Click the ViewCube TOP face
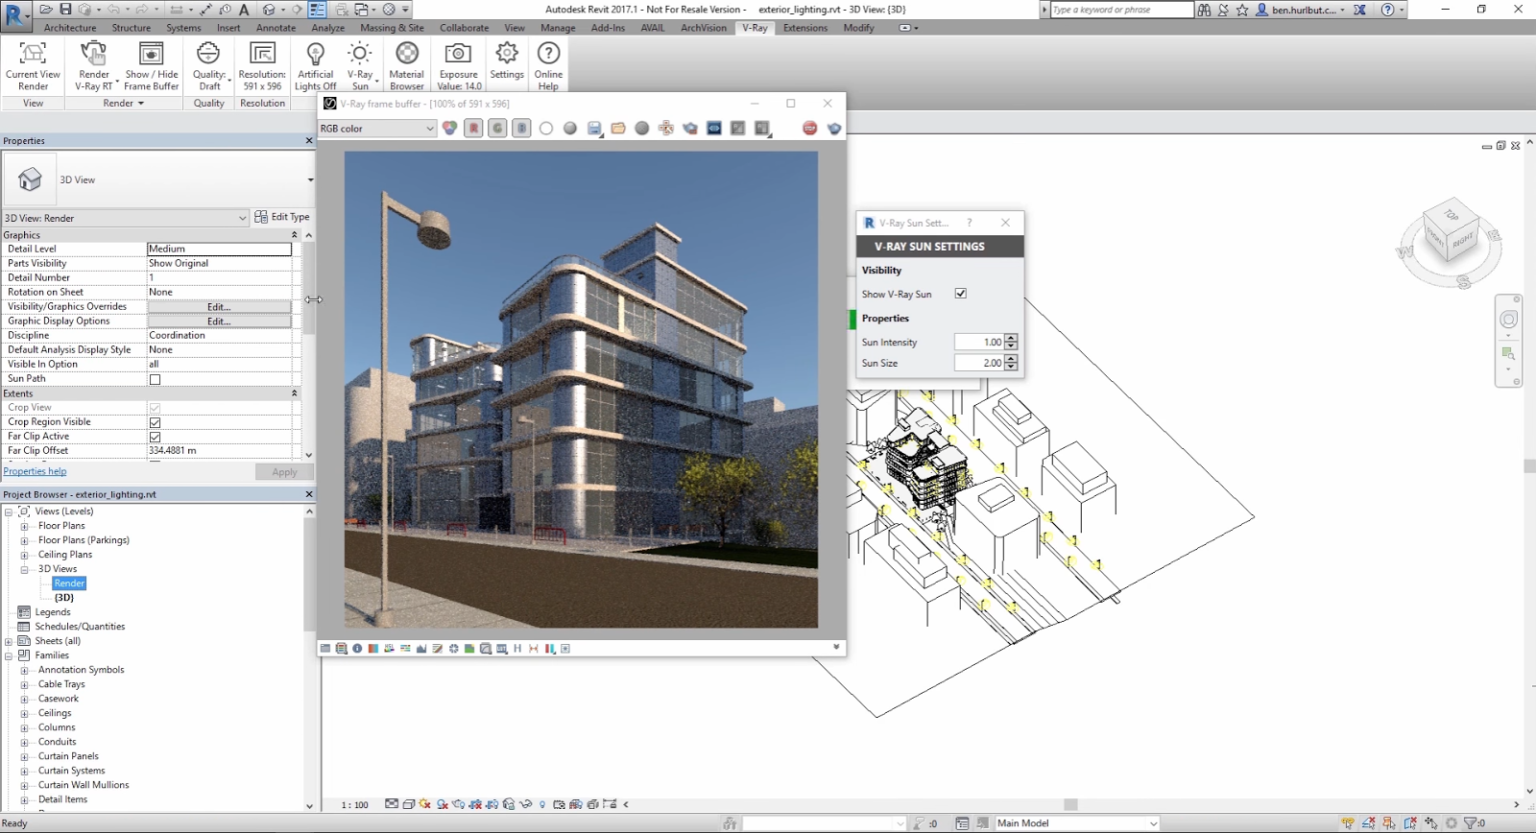The width and height of the screenshot is (1536, 833). pyautogui.click(x=1452, y=215)
